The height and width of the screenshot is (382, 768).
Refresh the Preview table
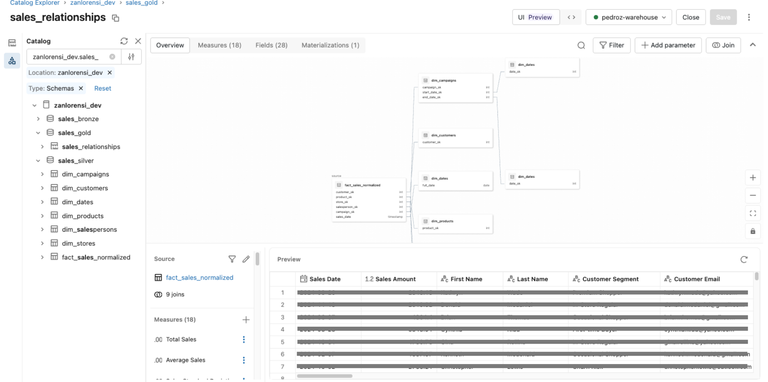coord(744,260)
